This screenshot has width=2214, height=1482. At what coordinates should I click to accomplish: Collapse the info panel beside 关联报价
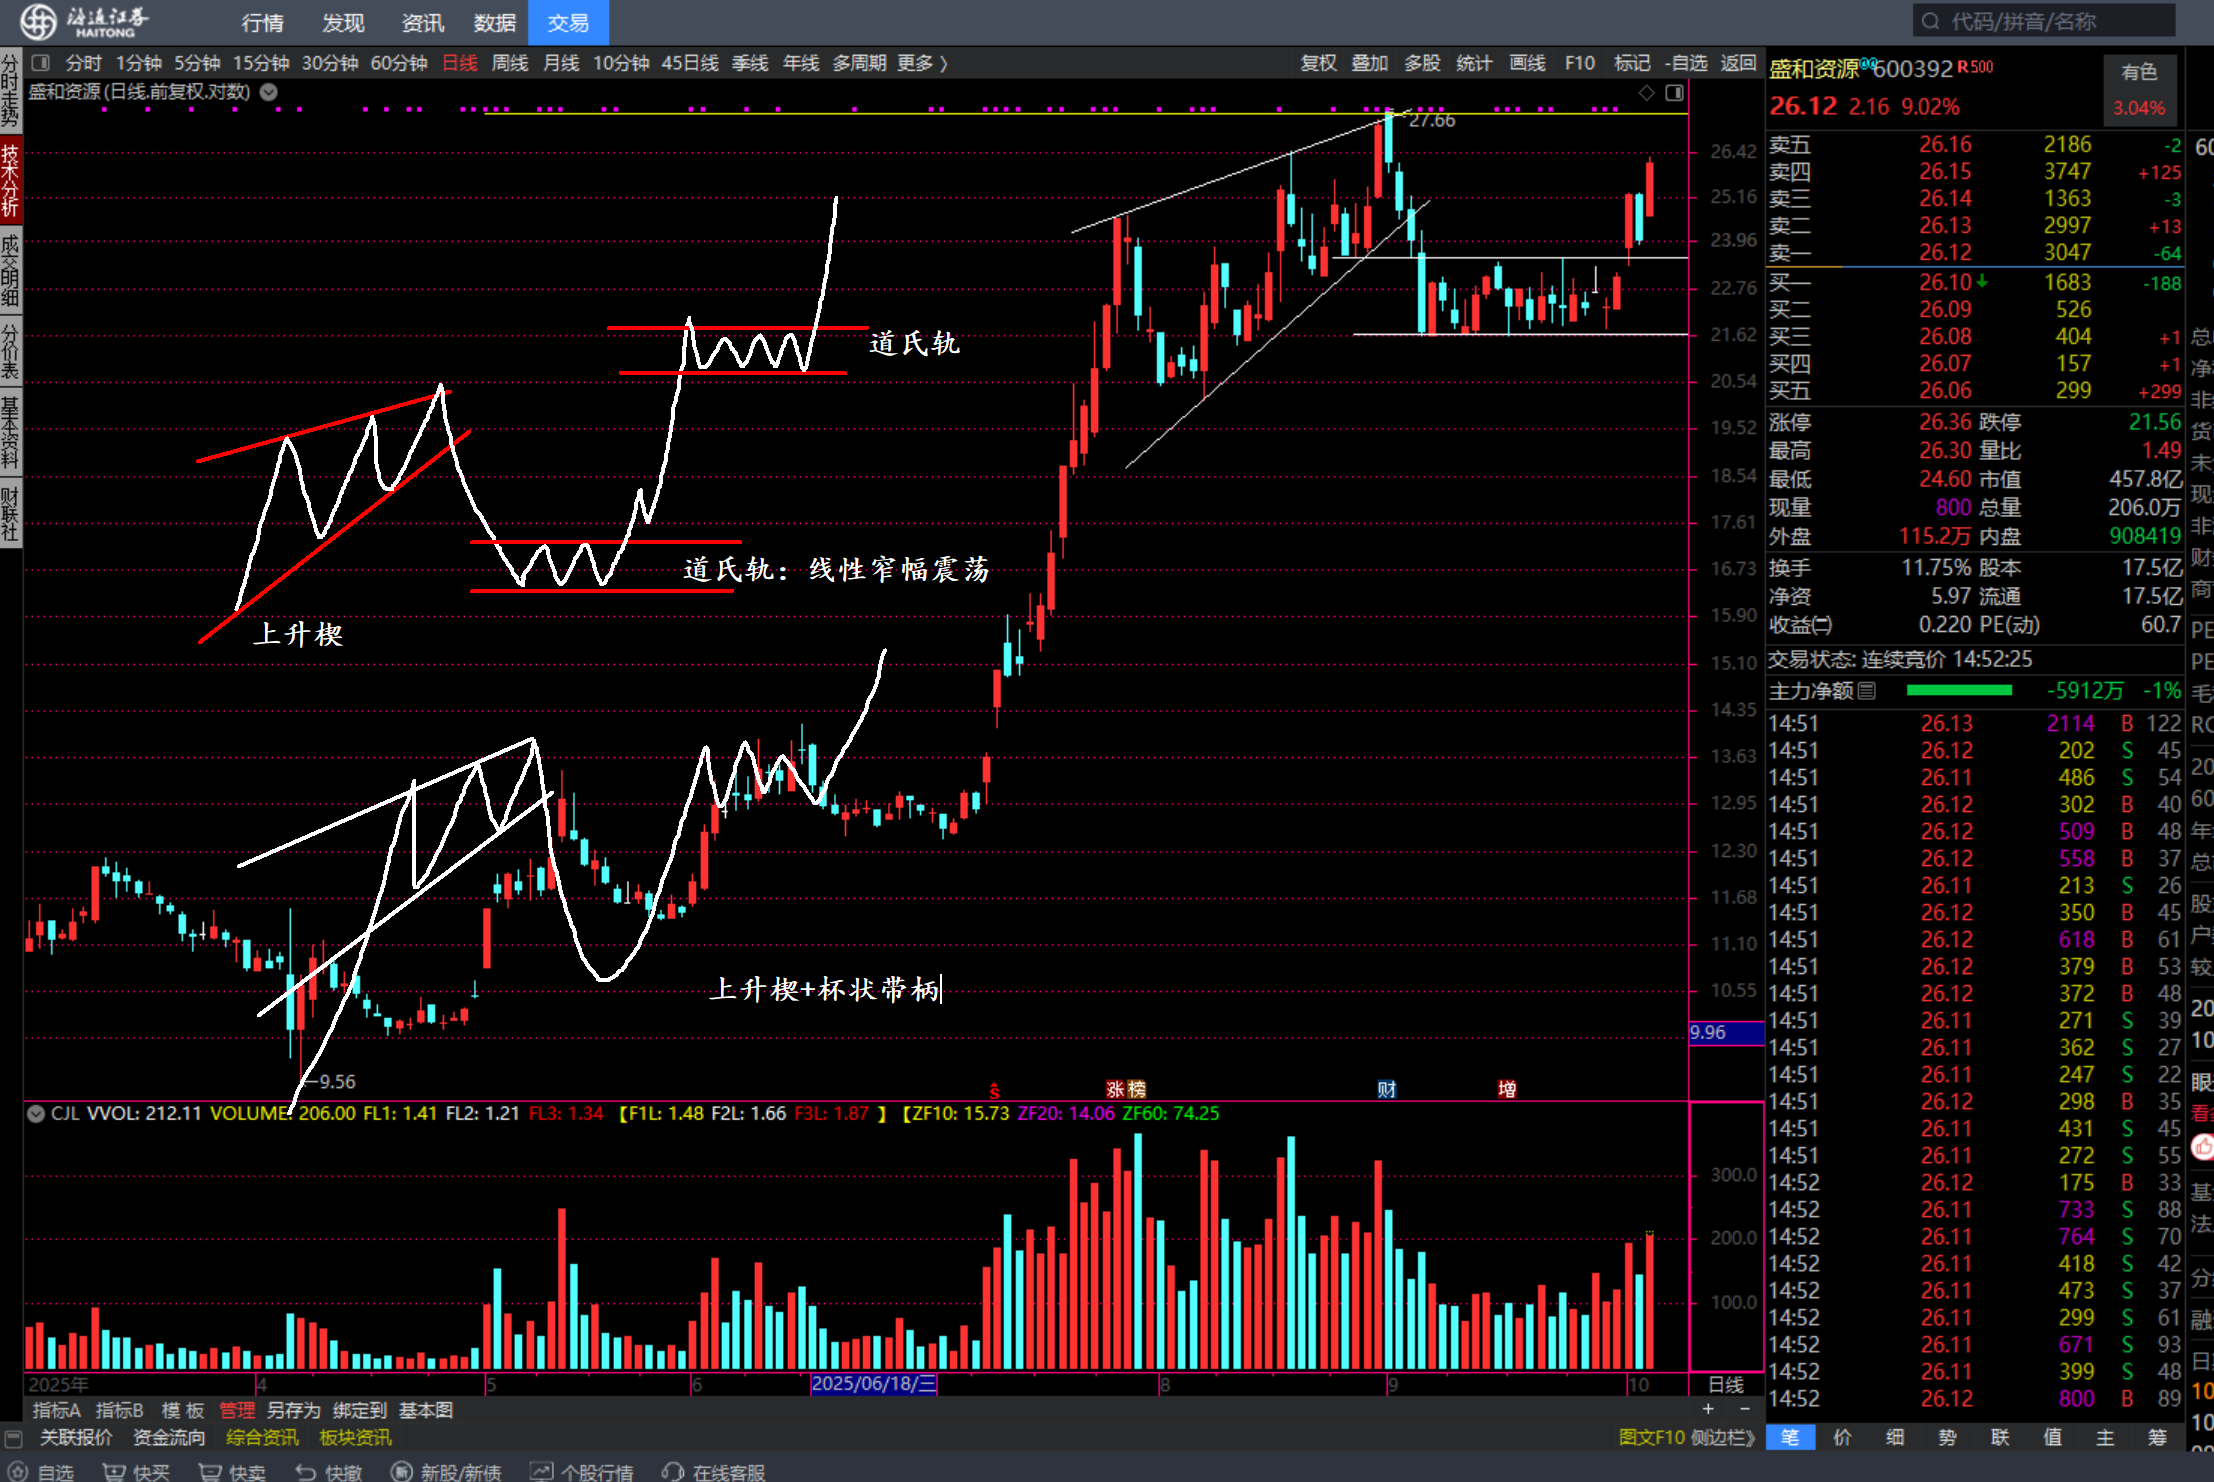13,1438
